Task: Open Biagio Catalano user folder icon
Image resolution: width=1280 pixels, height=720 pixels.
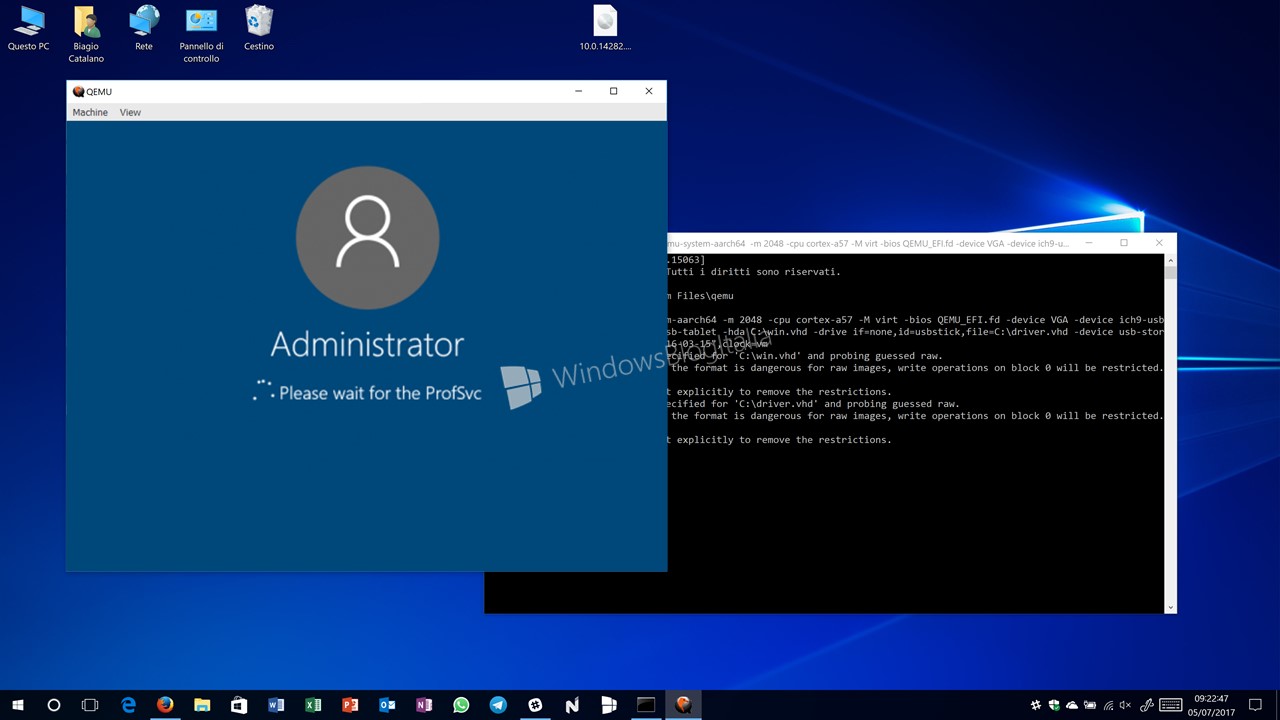Action: [86, 33]
